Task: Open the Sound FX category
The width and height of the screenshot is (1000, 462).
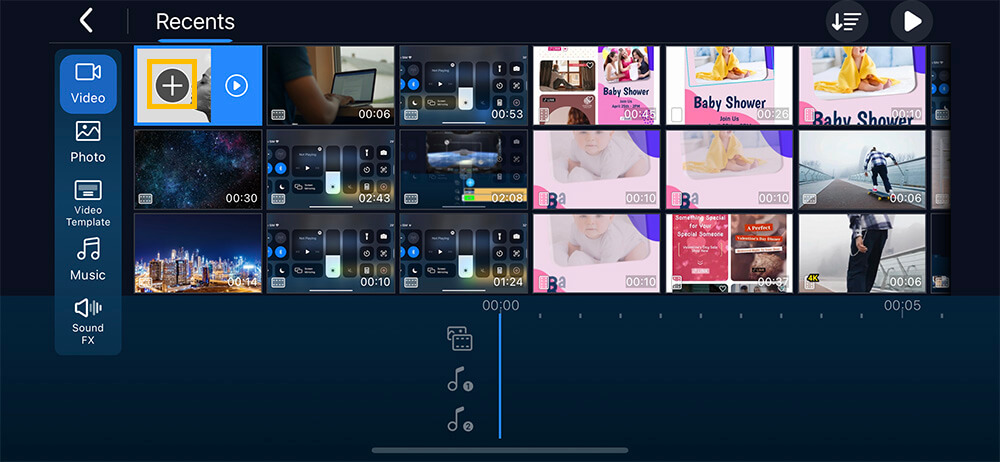Action: [x=88, y=322]
